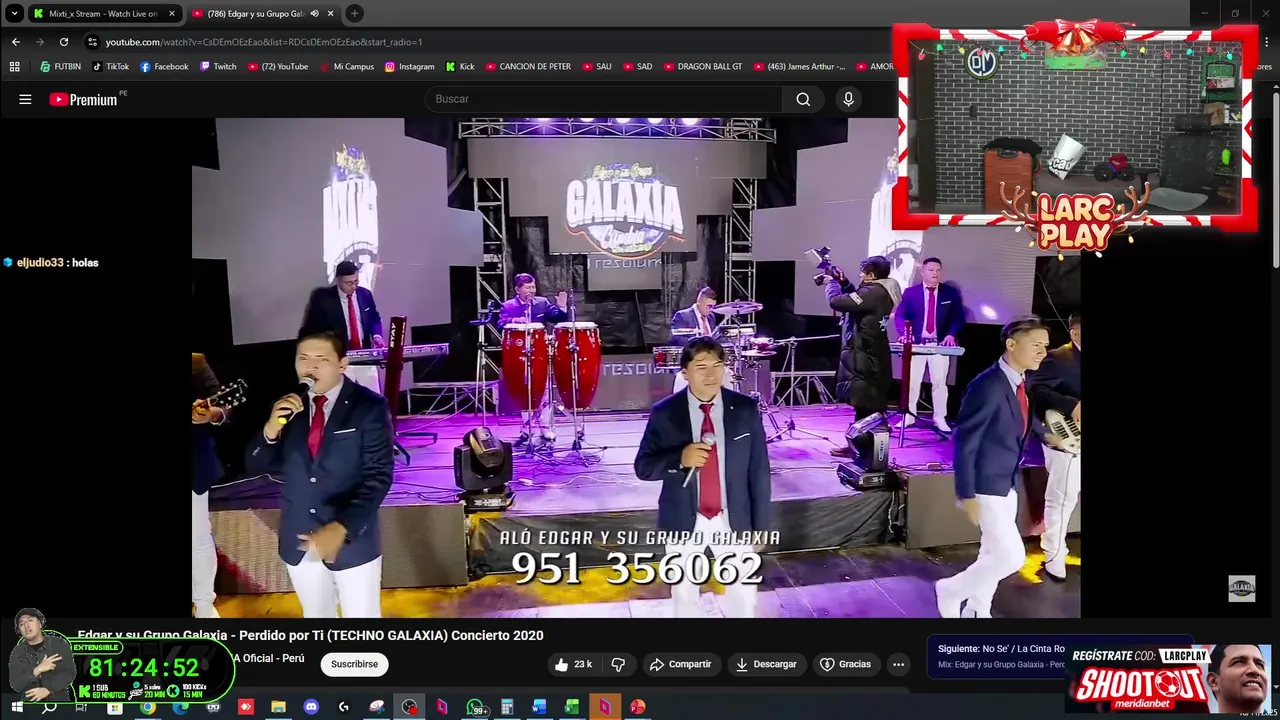Focus the Buscar search field
Image resolution: width=1280 pixels, height=720 pixels.
tap(605, 99)
